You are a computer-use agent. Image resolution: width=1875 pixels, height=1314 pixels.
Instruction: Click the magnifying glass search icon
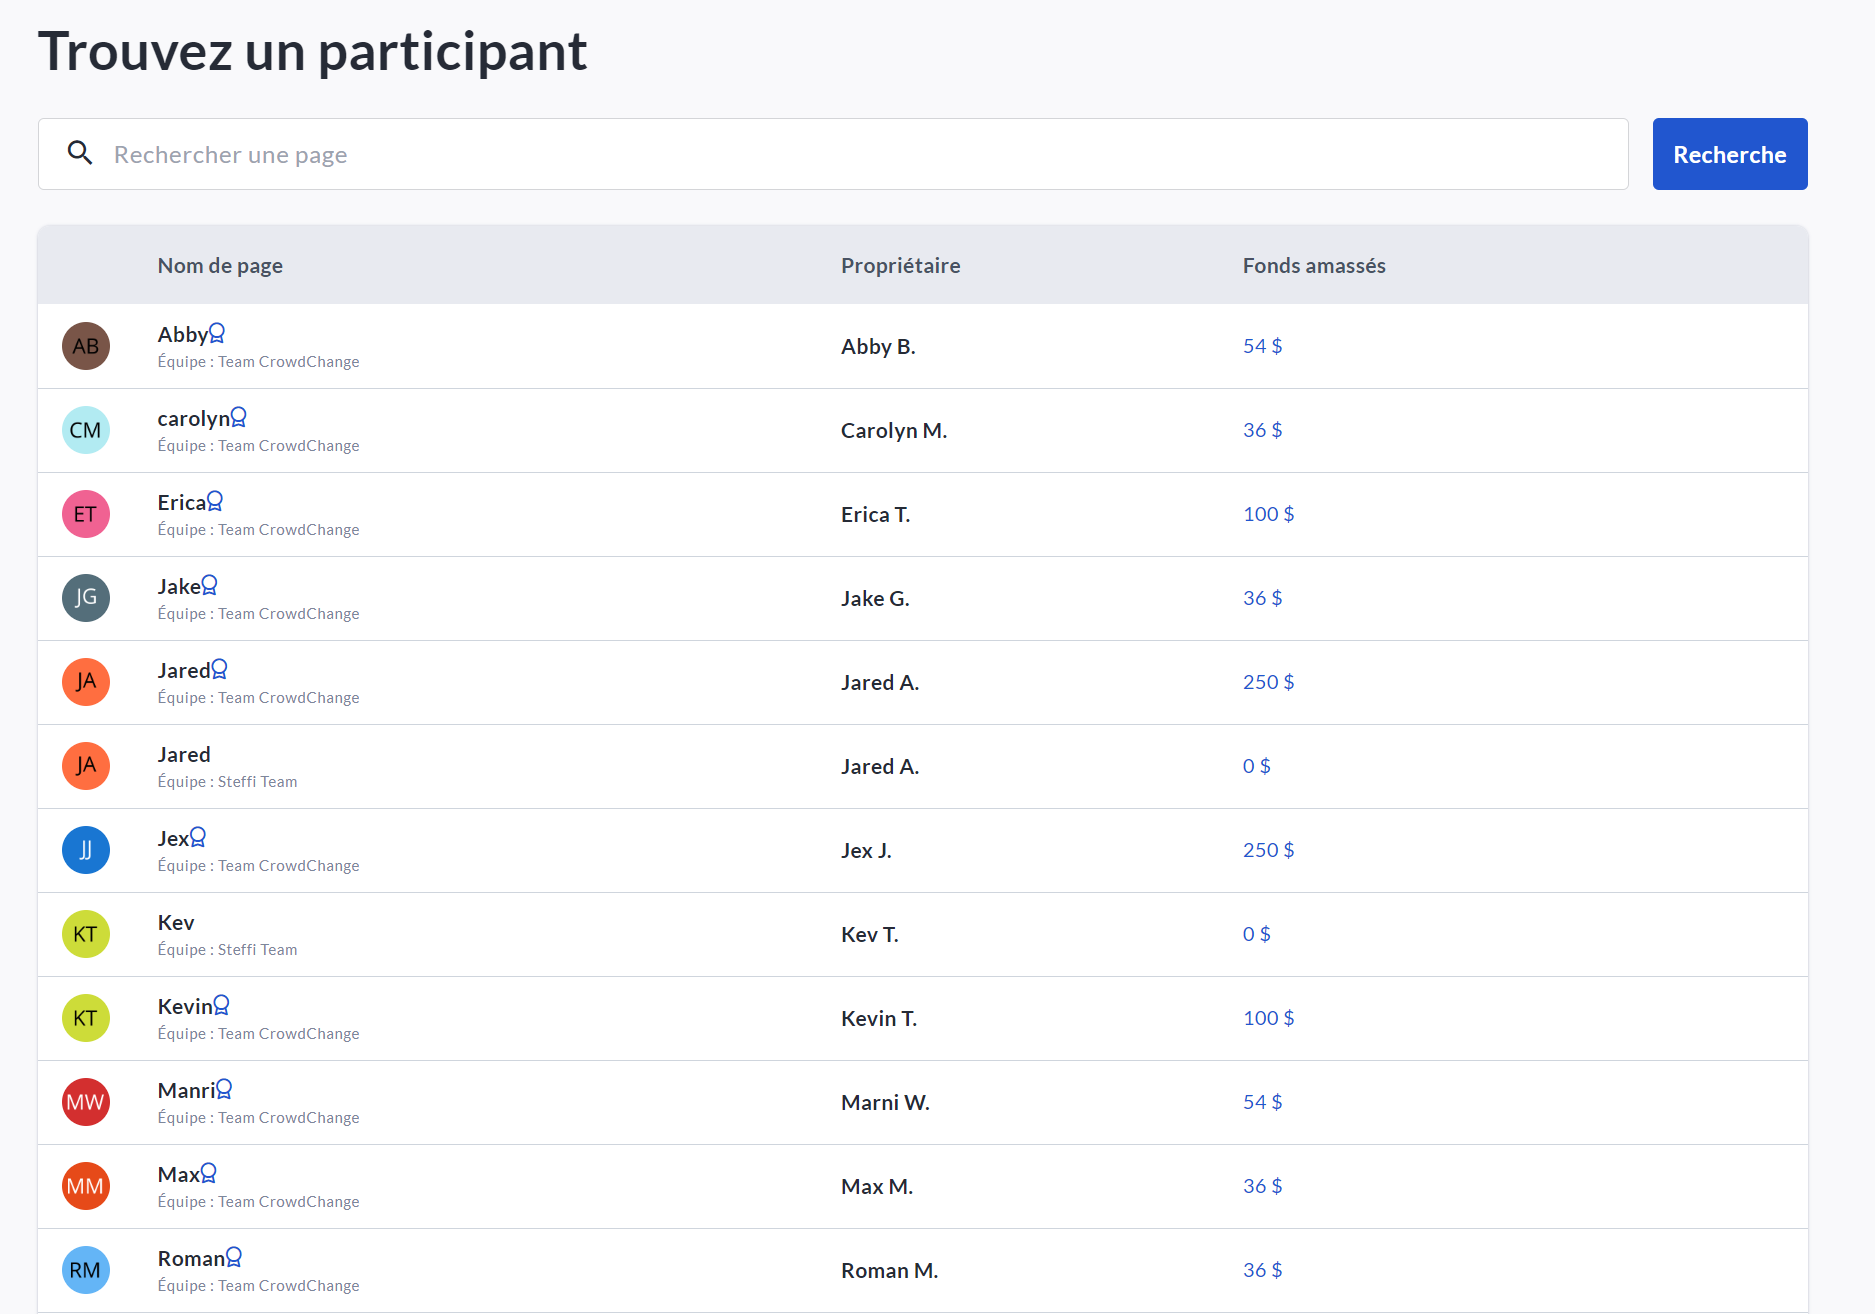click(x=80, y=153)
